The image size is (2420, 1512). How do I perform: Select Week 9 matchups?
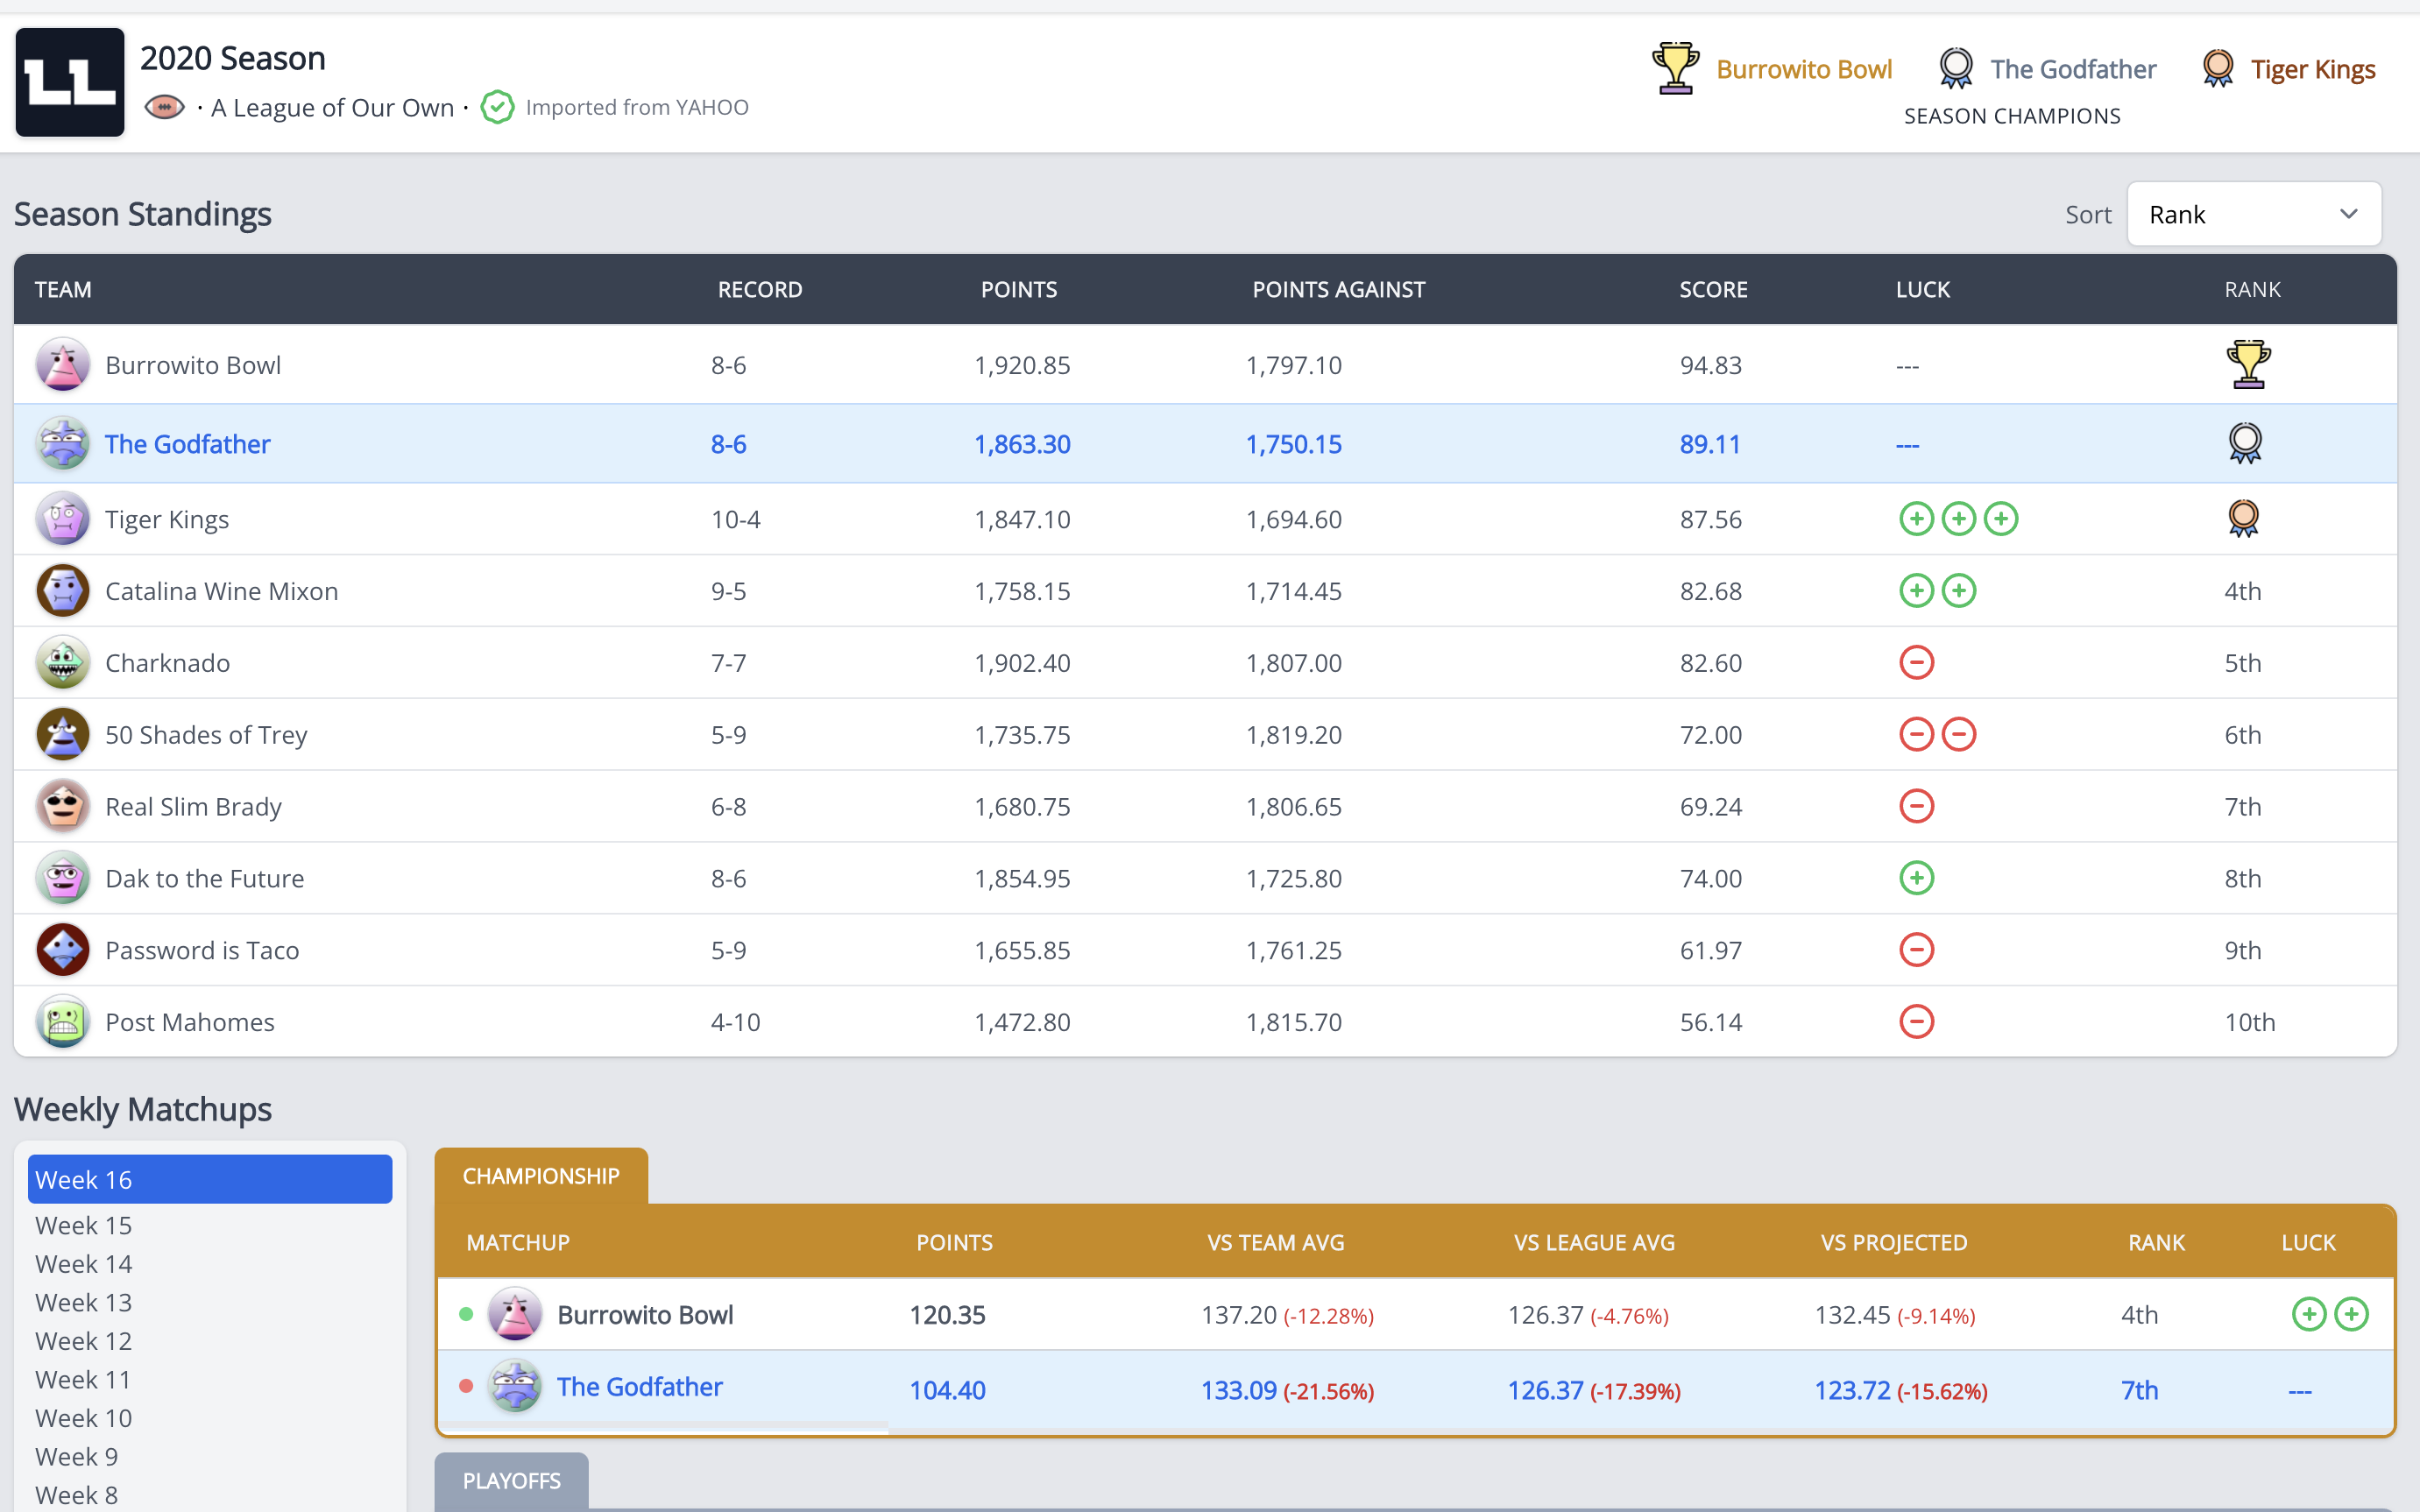point(76,1456)
